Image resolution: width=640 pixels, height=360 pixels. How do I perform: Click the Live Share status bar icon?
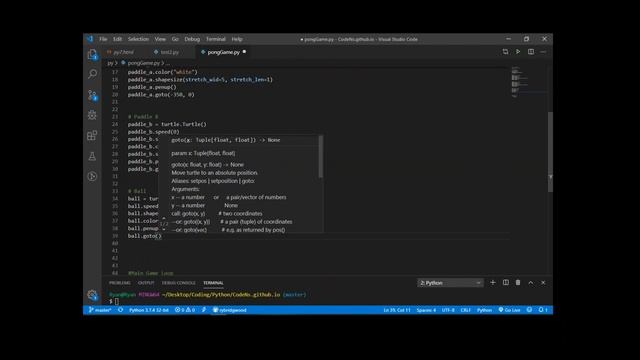click(204, 310)
